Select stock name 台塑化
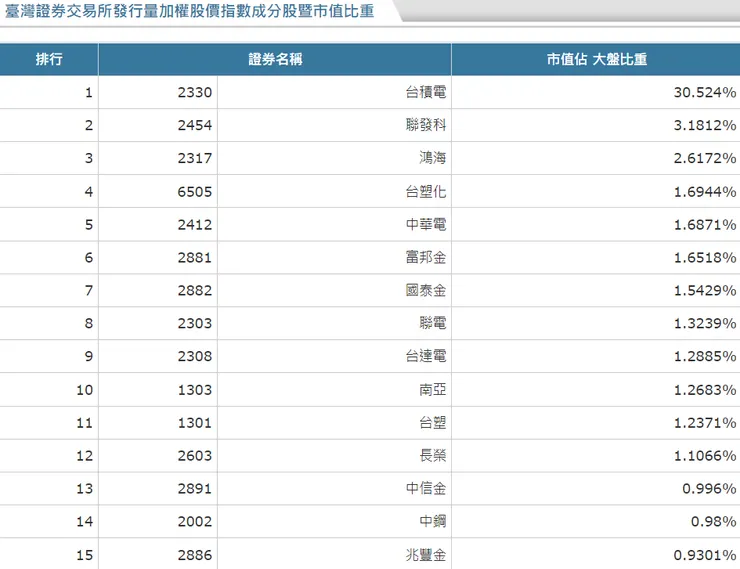Screen dimensions: 740x569 click(x=426, y=192)
